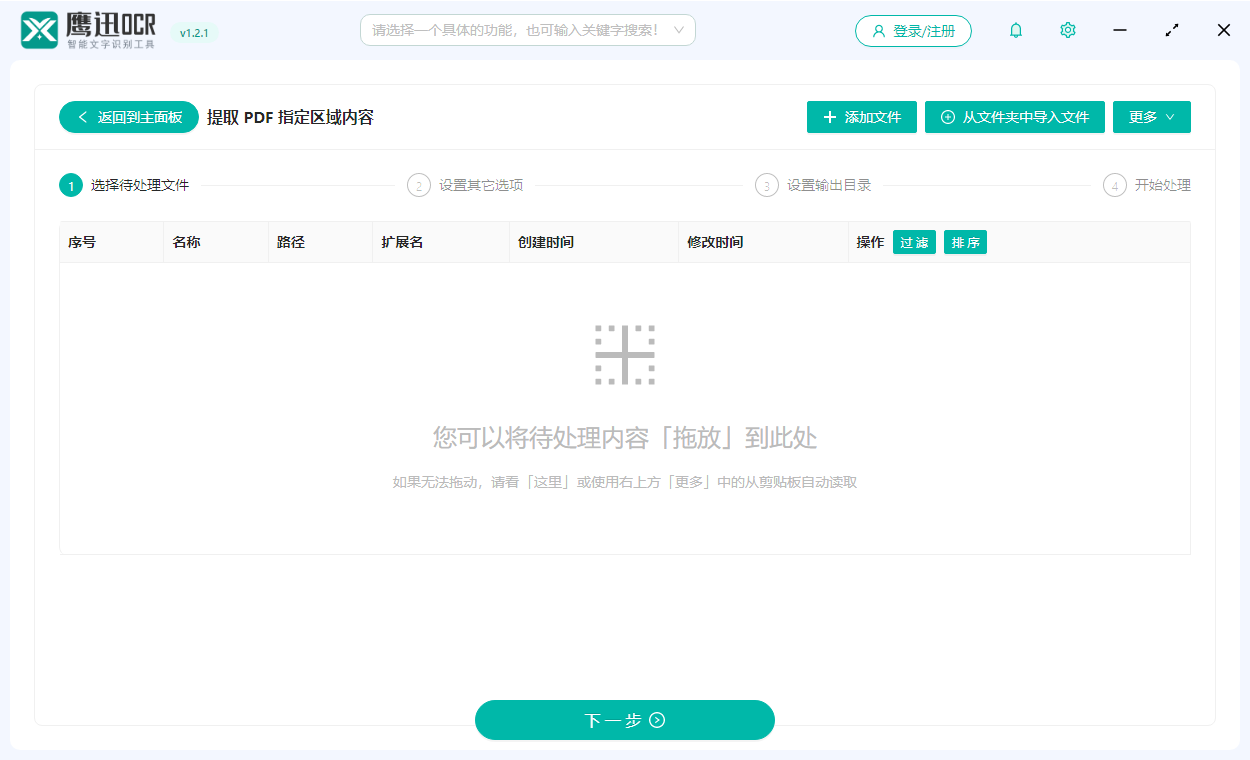Viewport: 1250px width, 760px height.
Task: Click the 鹰迅OCR logo icon
Action: tap(40, 31)
